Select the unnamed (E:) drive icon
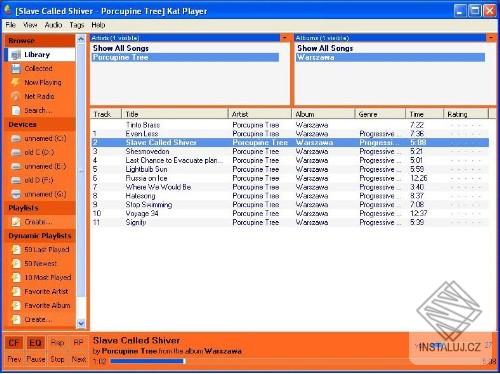 click(x=16, y=166)
